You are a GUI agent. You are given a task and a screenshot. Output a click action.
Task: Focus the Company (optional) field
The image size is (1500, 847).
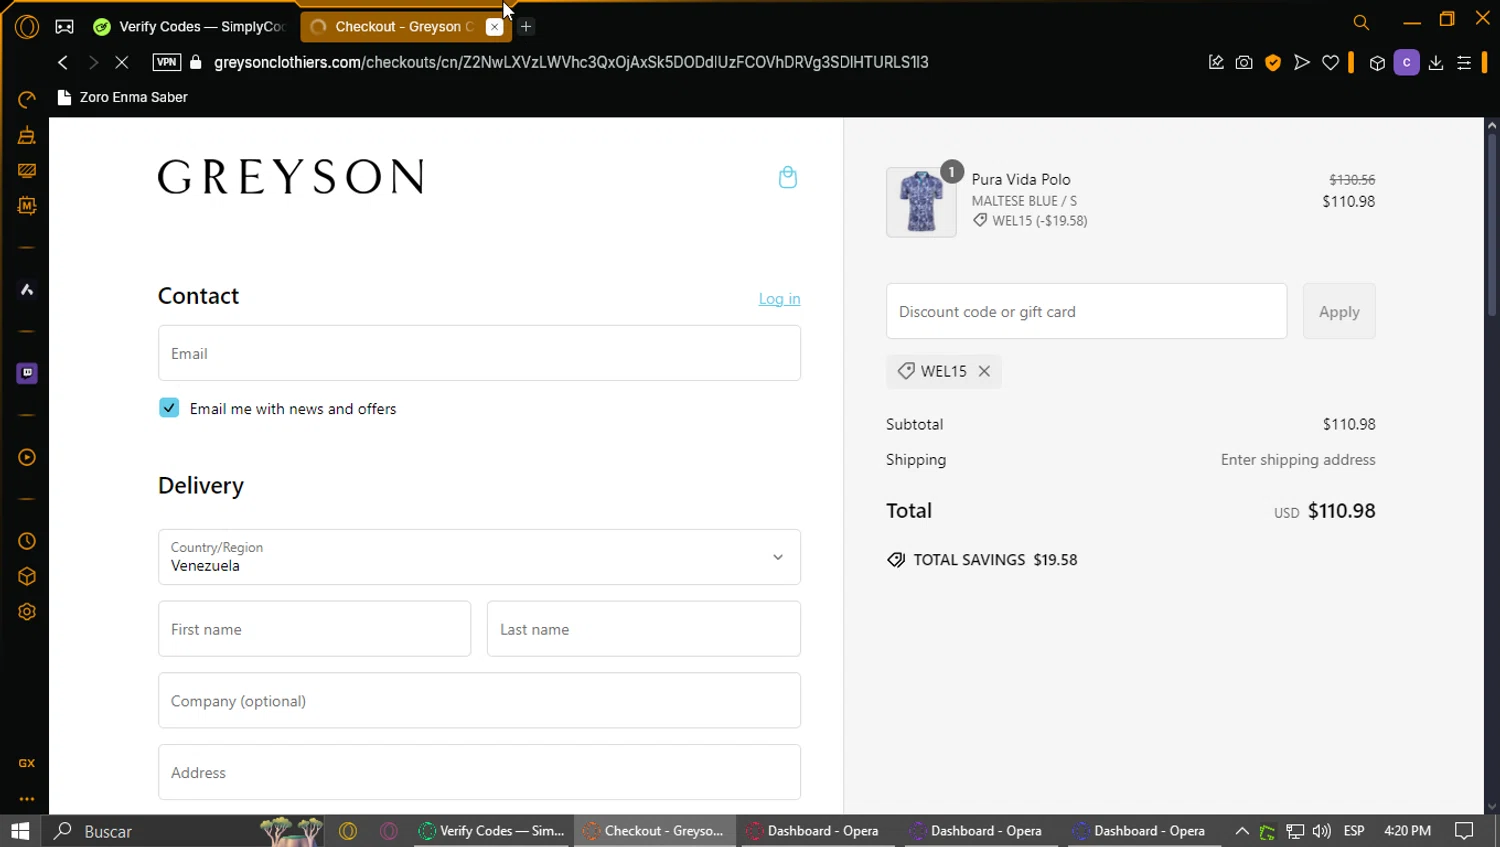[x=479, y=701]
